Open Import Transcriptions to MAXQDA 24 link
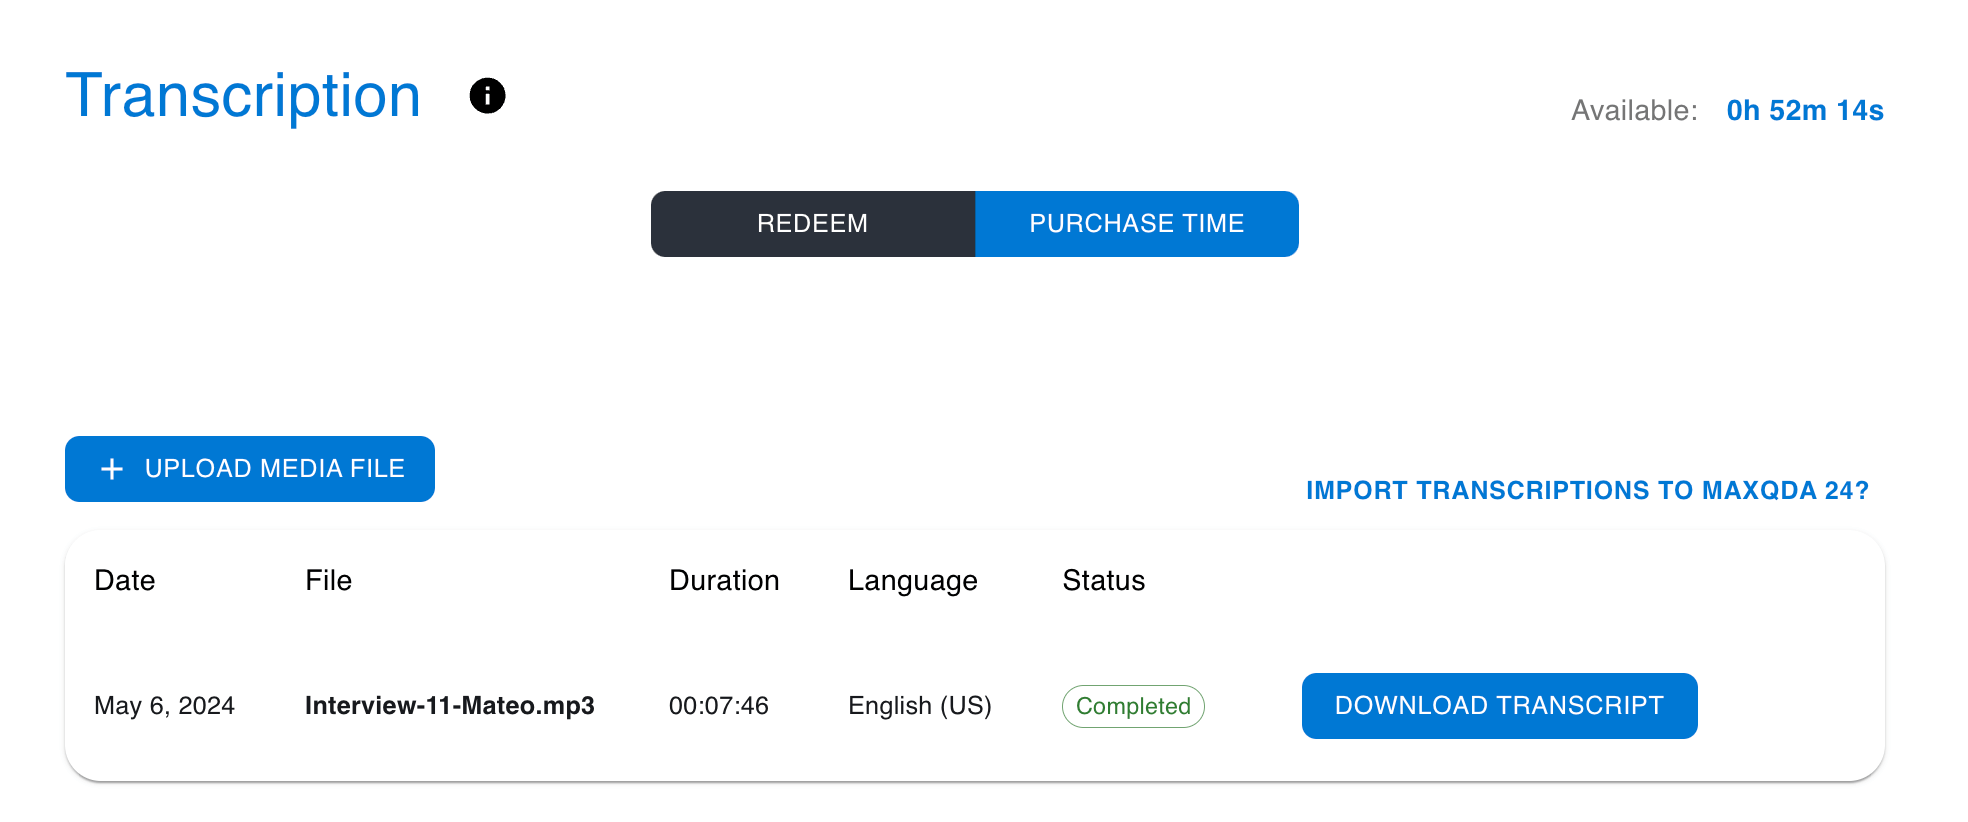 pos(1587,490)
